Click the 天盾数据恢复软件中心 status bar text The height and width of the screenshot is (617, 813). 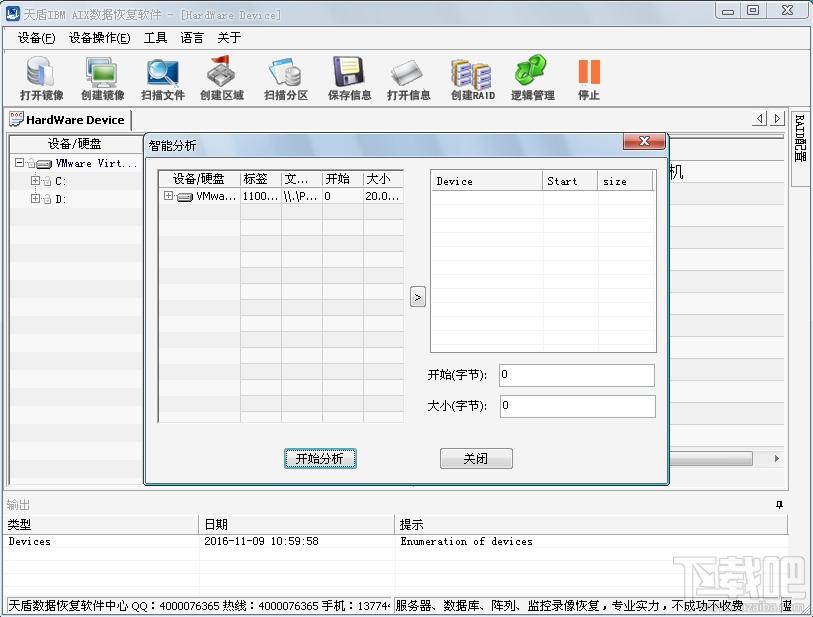click(x=68, y=606)
